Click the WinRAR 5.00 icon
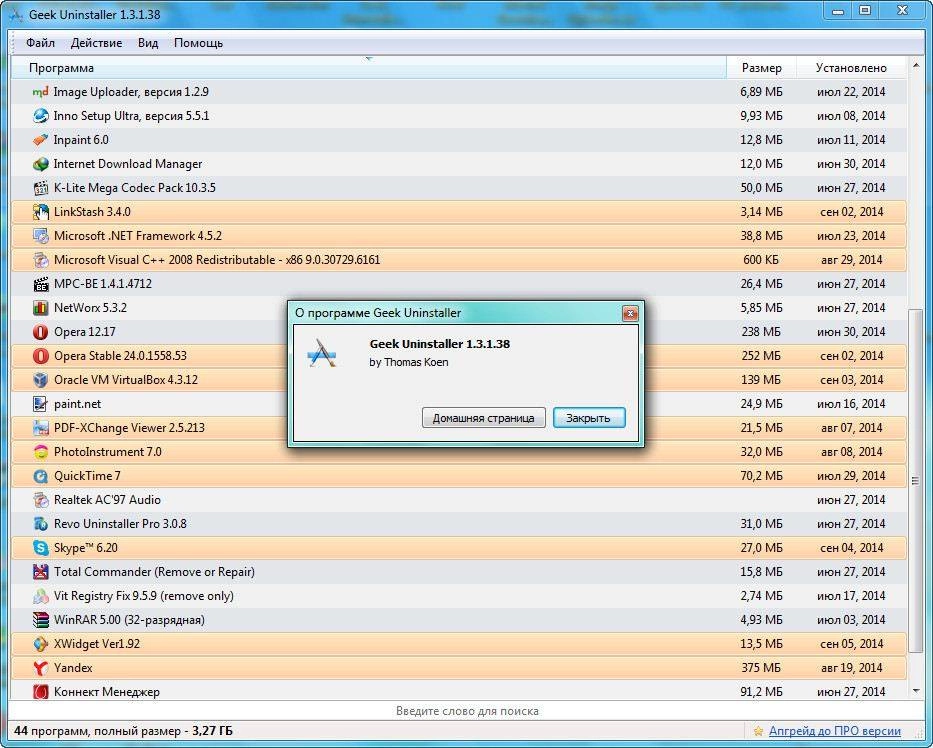 (40, 620)
